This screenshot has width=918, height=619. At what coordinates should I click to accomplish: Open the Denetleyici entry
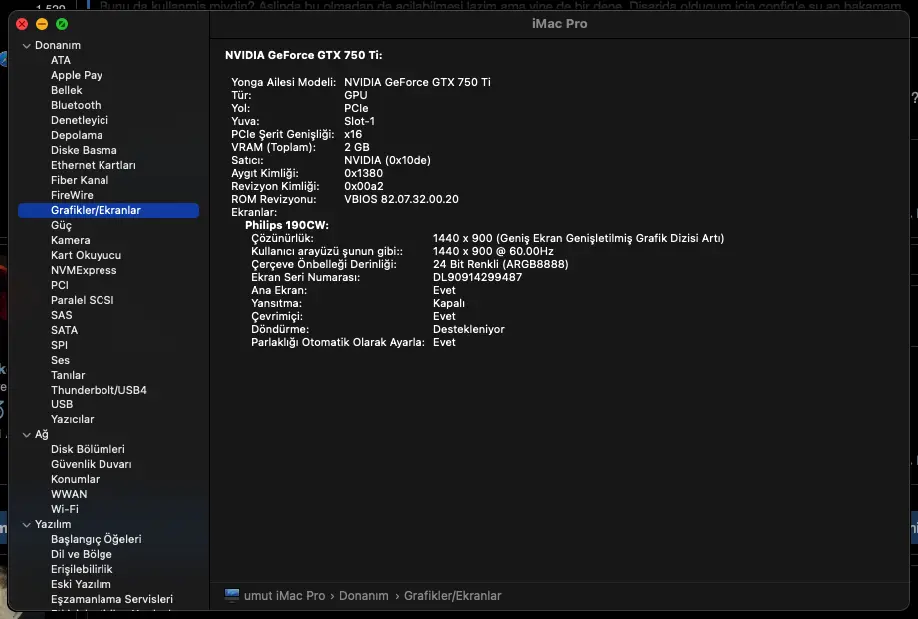pyautogui.click(x=79, y=120)
